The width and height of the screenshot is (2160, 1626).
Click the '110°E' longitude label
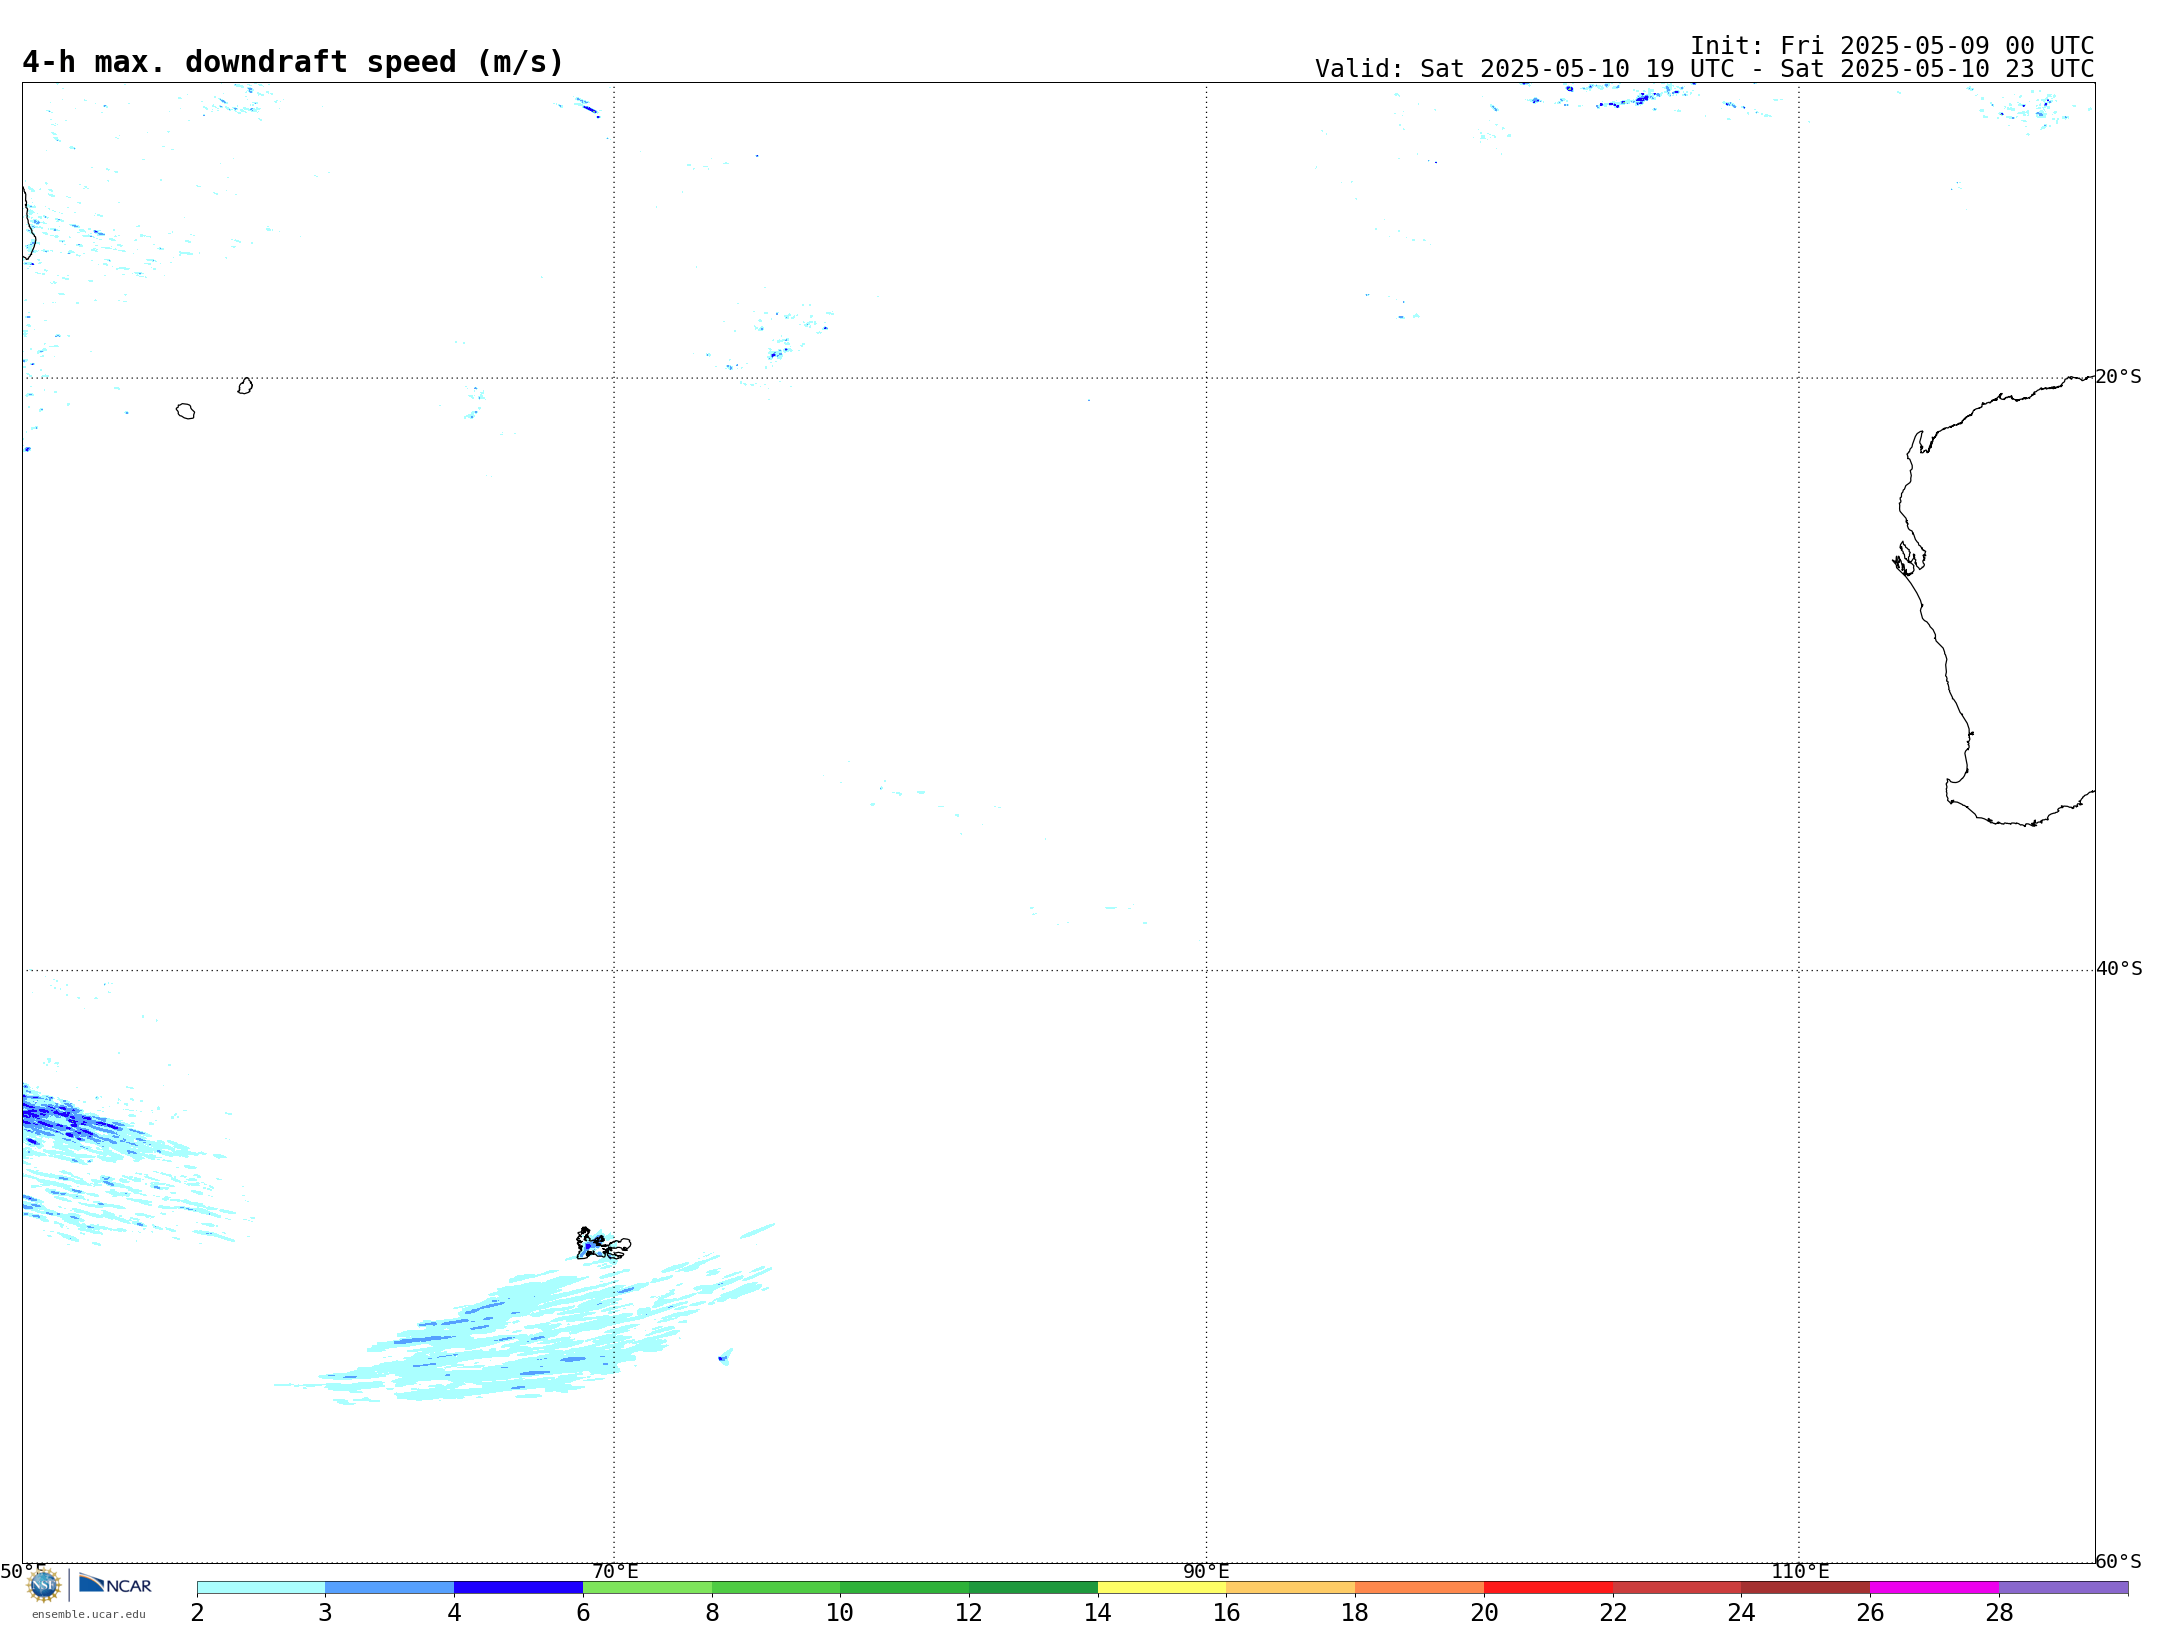pos(1800,1572)
